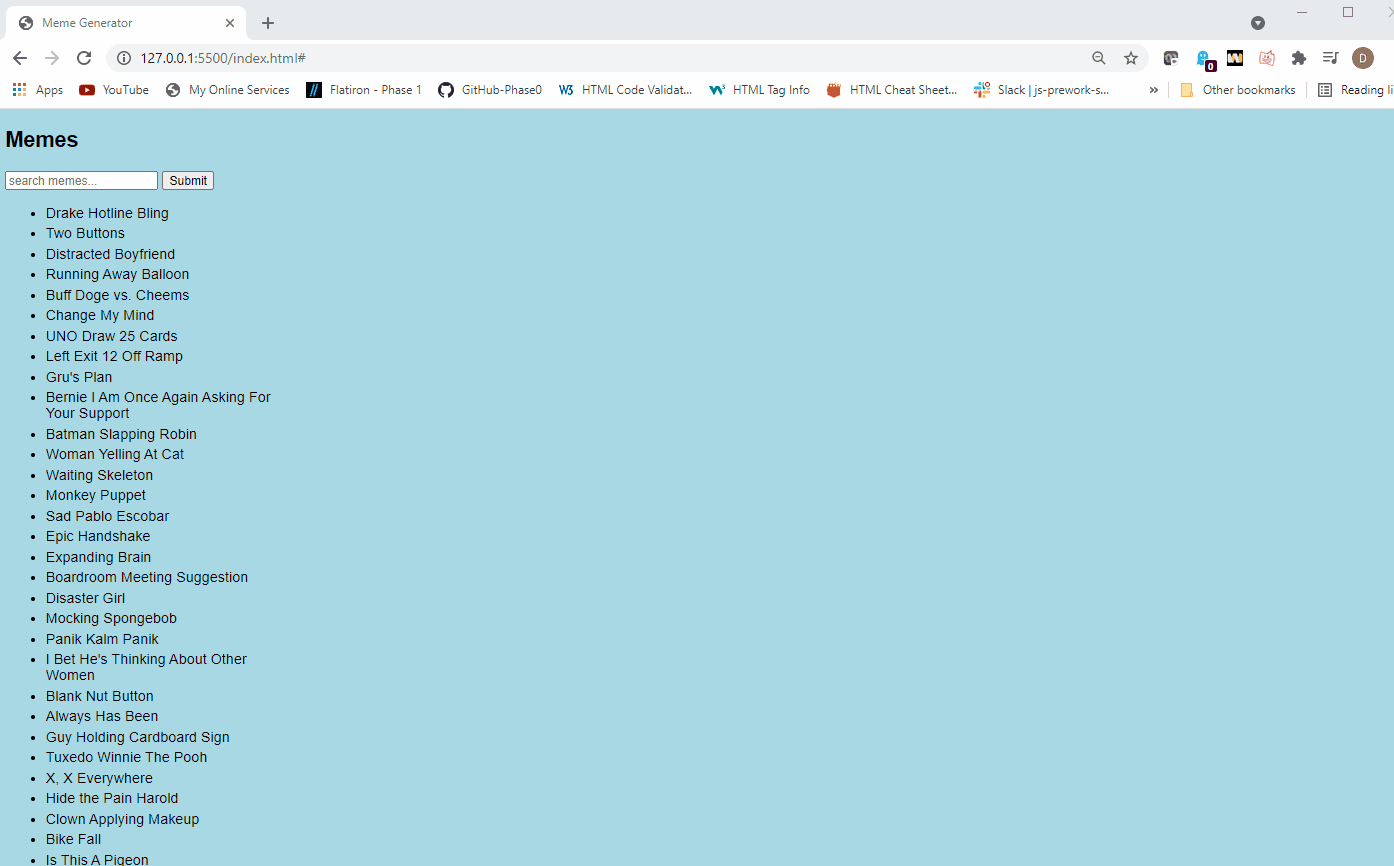Click the first dark extension icon in toolbar
1394x866 pixels.
[x=1171, y=58]
